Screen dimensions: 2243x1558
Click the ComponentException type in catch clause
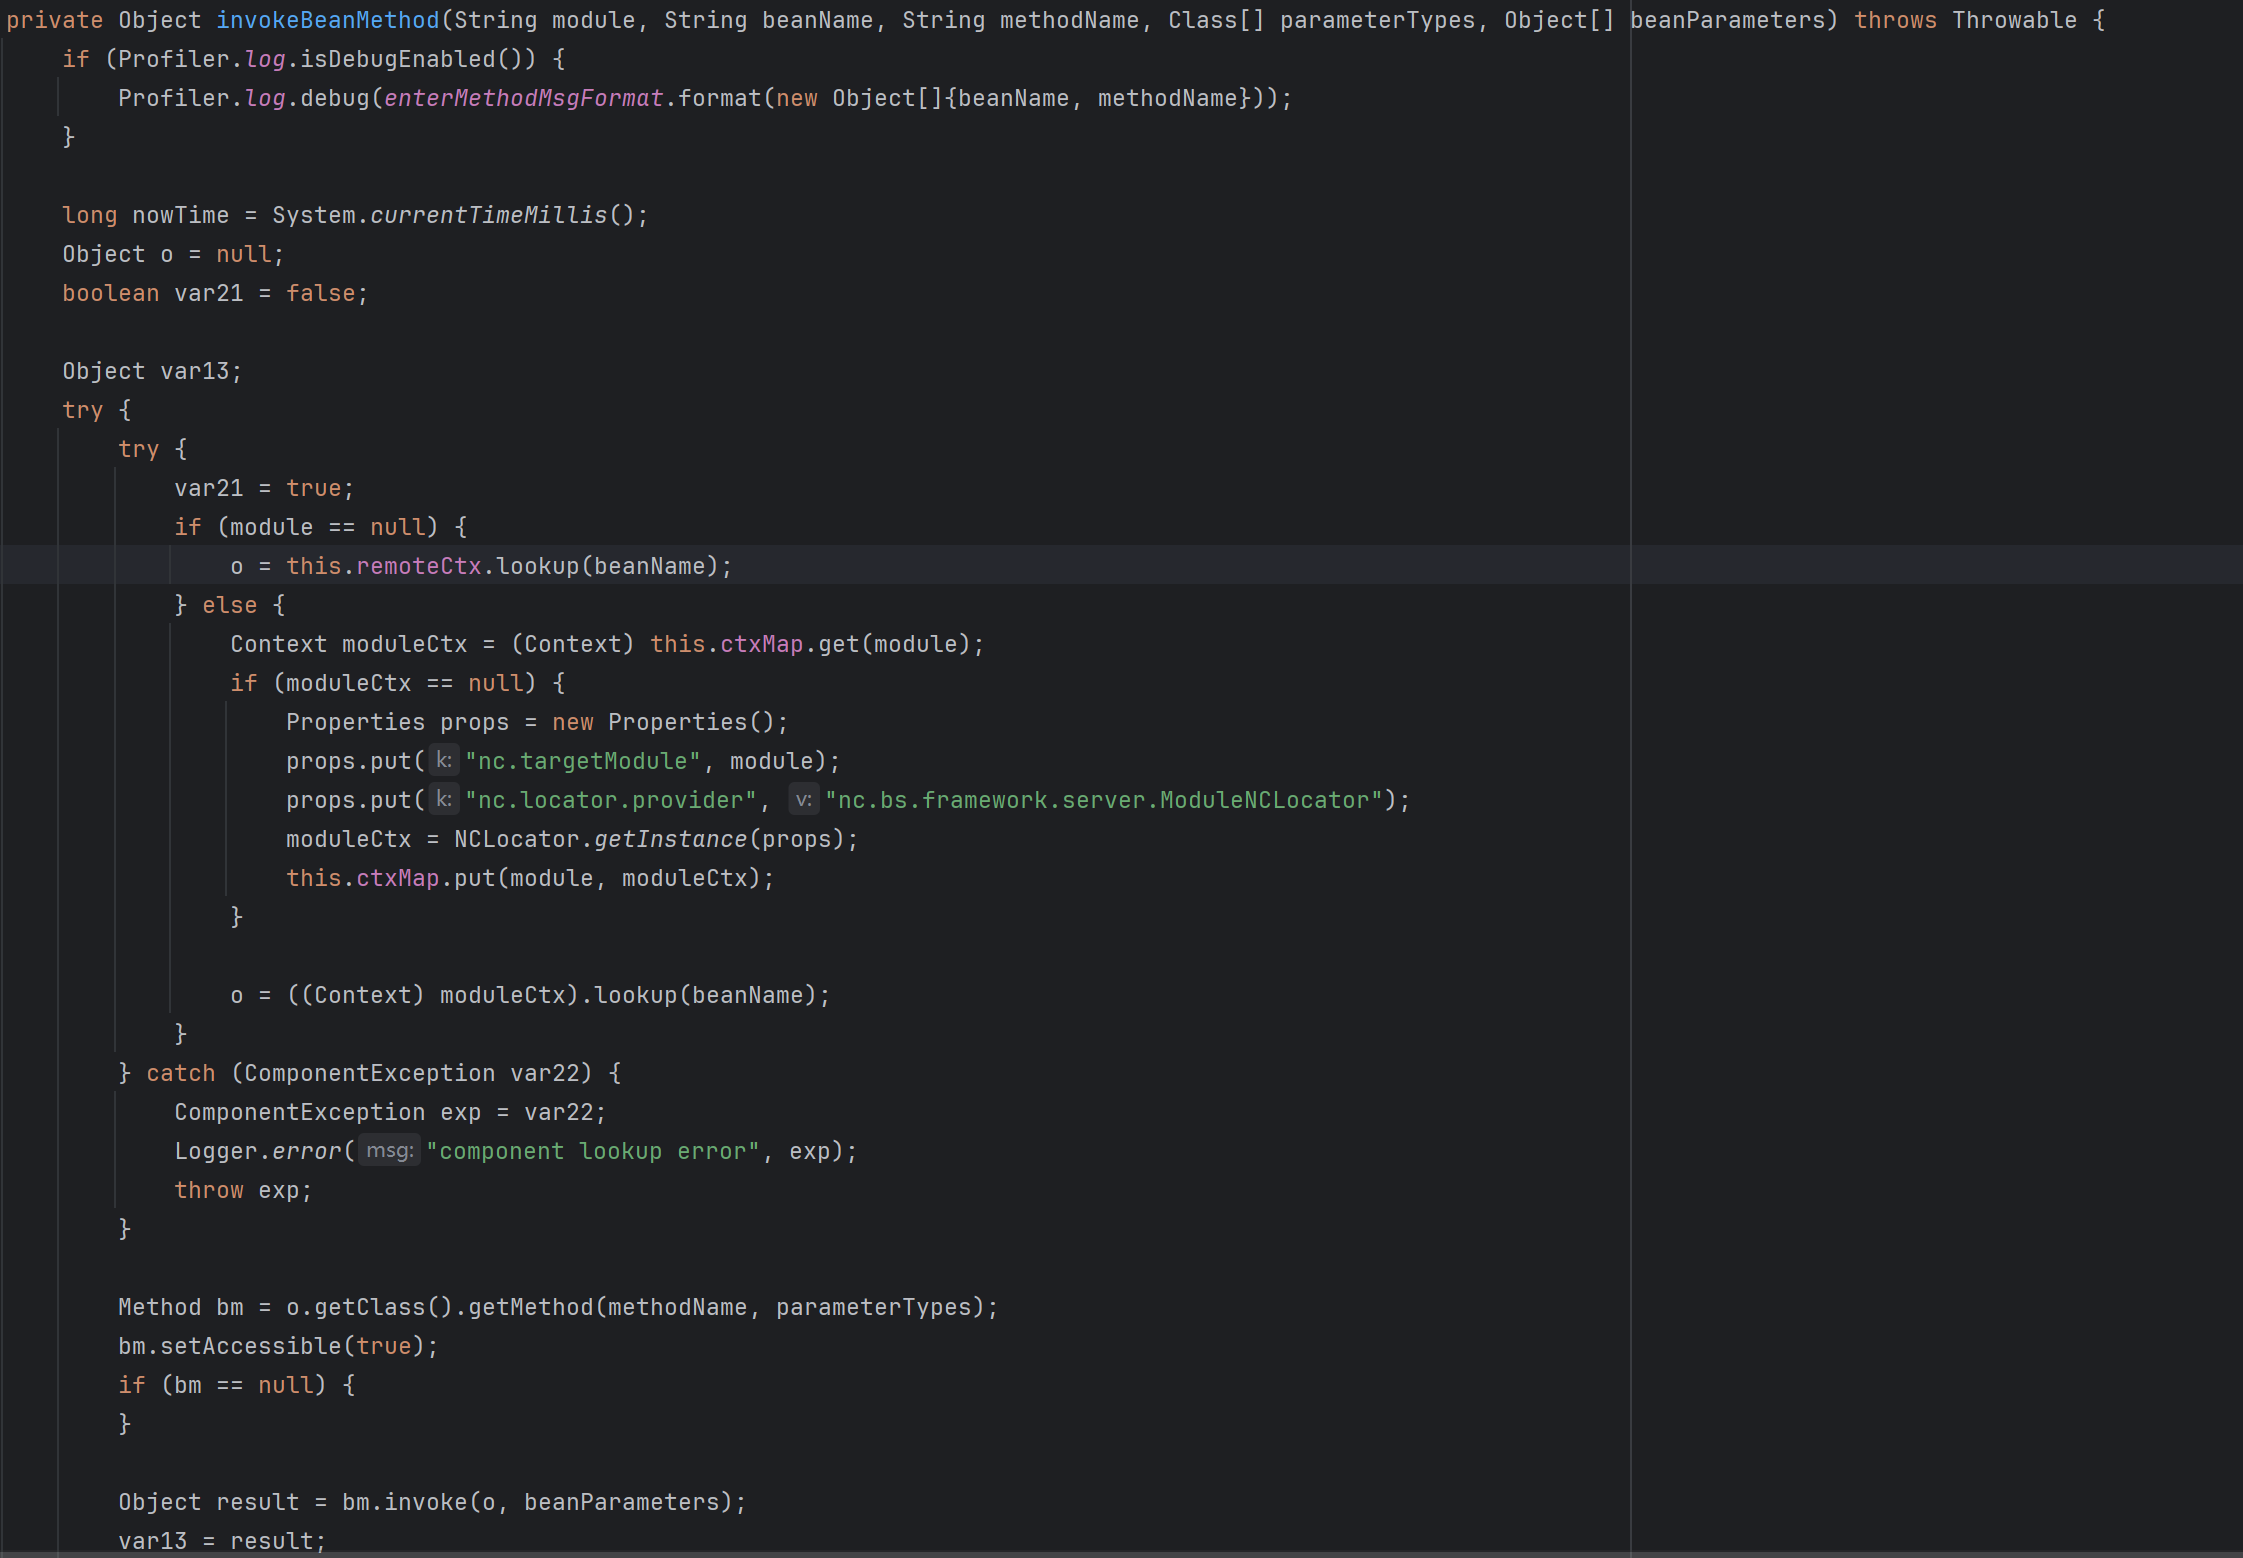pyautogui.click(x=369, y=1073)
